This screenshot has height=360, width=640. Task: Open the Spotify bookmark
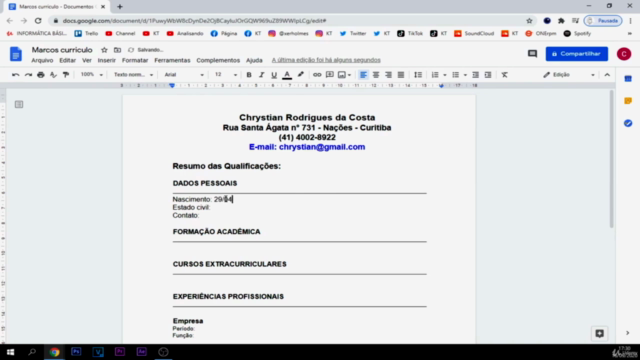click(578, 33)
